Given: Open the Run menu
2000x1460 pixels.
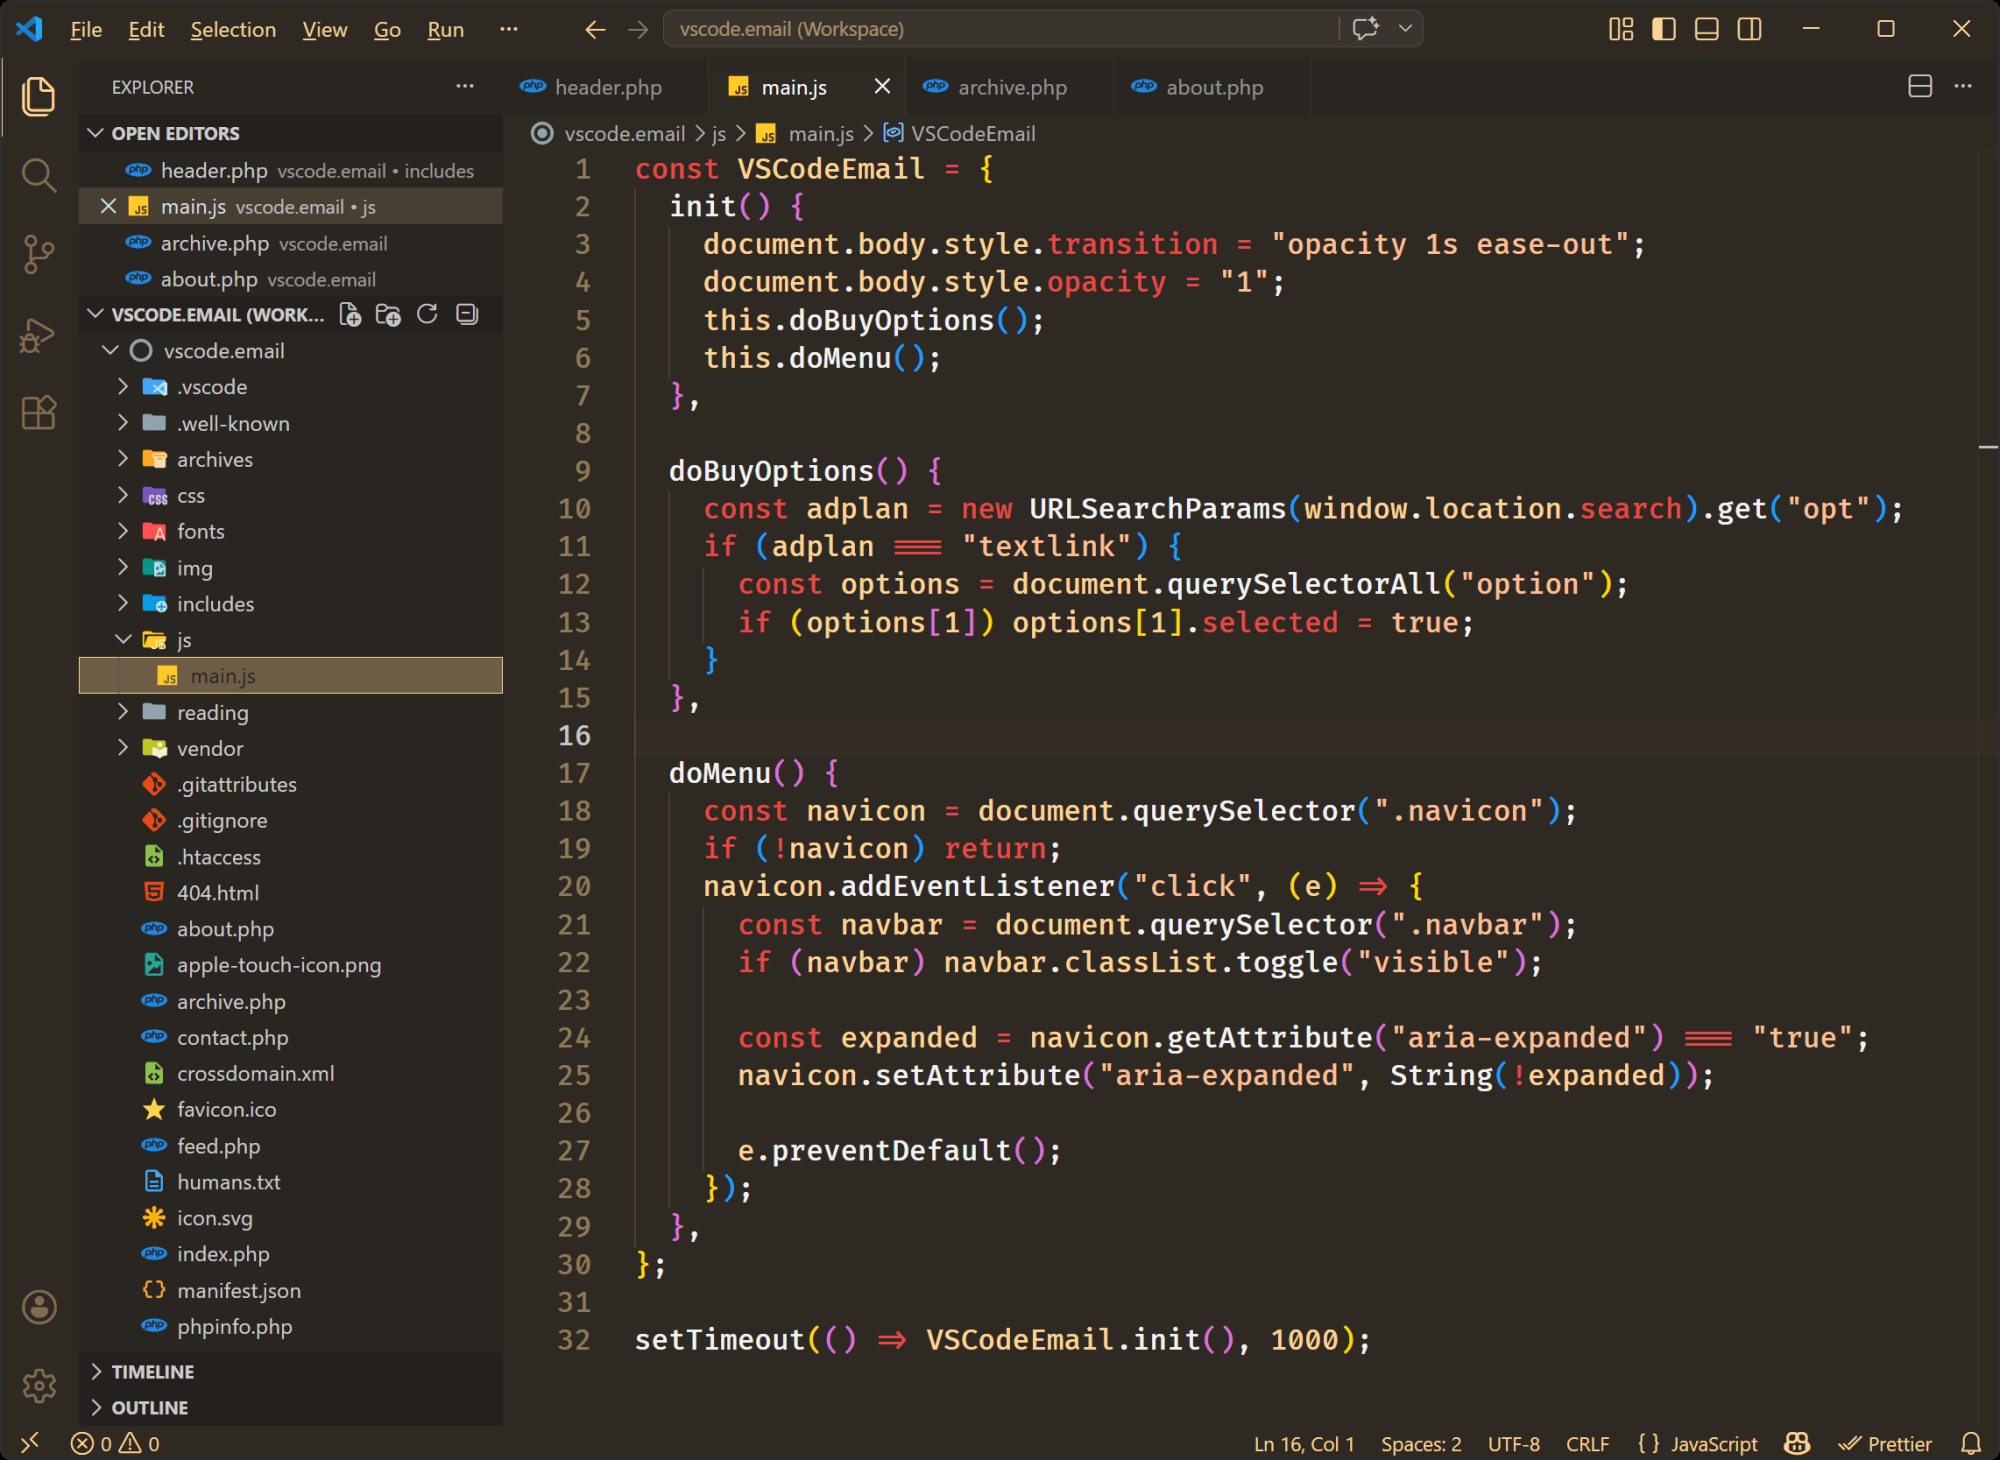Looking at the screenshot, I should (445, 30).
